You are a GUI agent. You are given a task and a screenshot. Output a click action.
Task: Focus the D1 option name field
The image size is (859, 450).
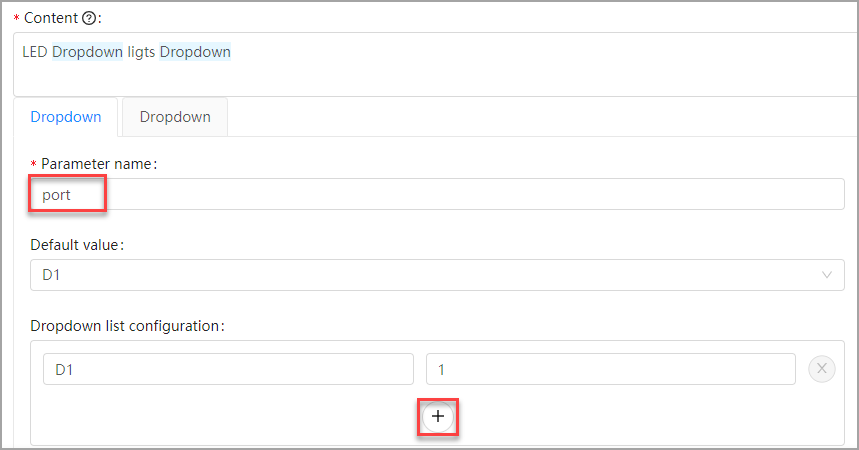(228, 369)
